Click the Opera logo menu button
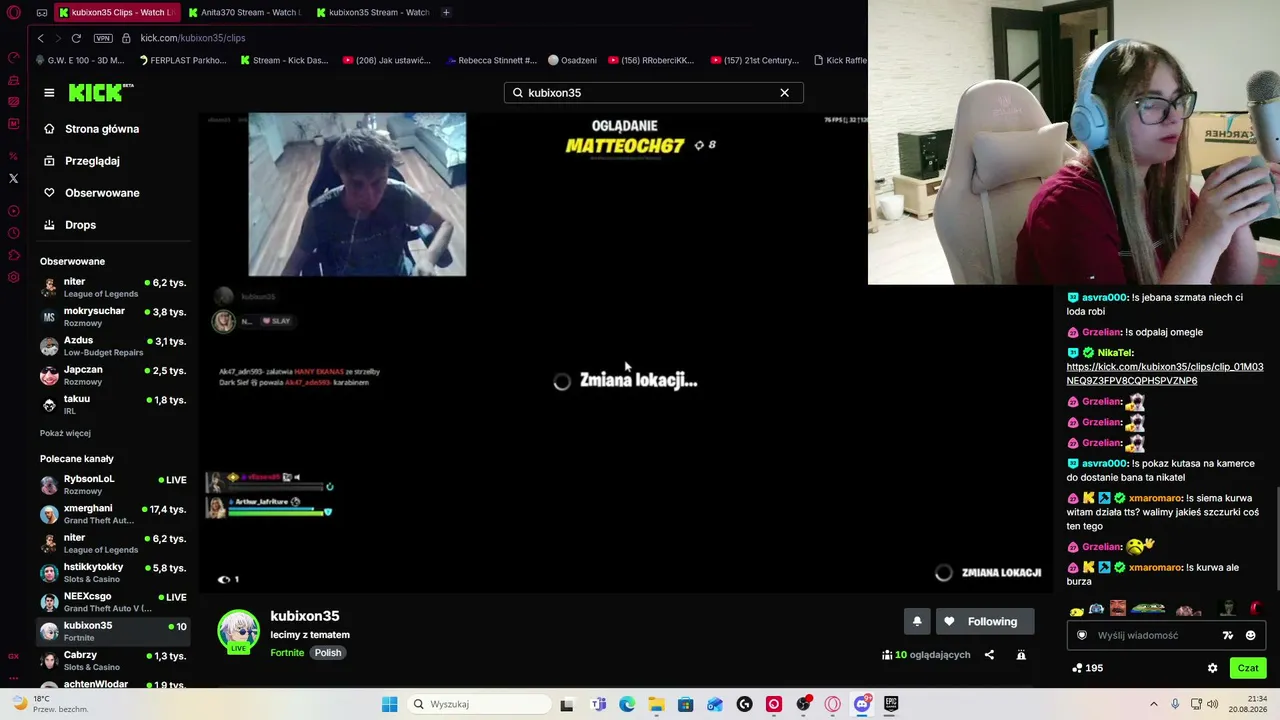 (14, 13)
